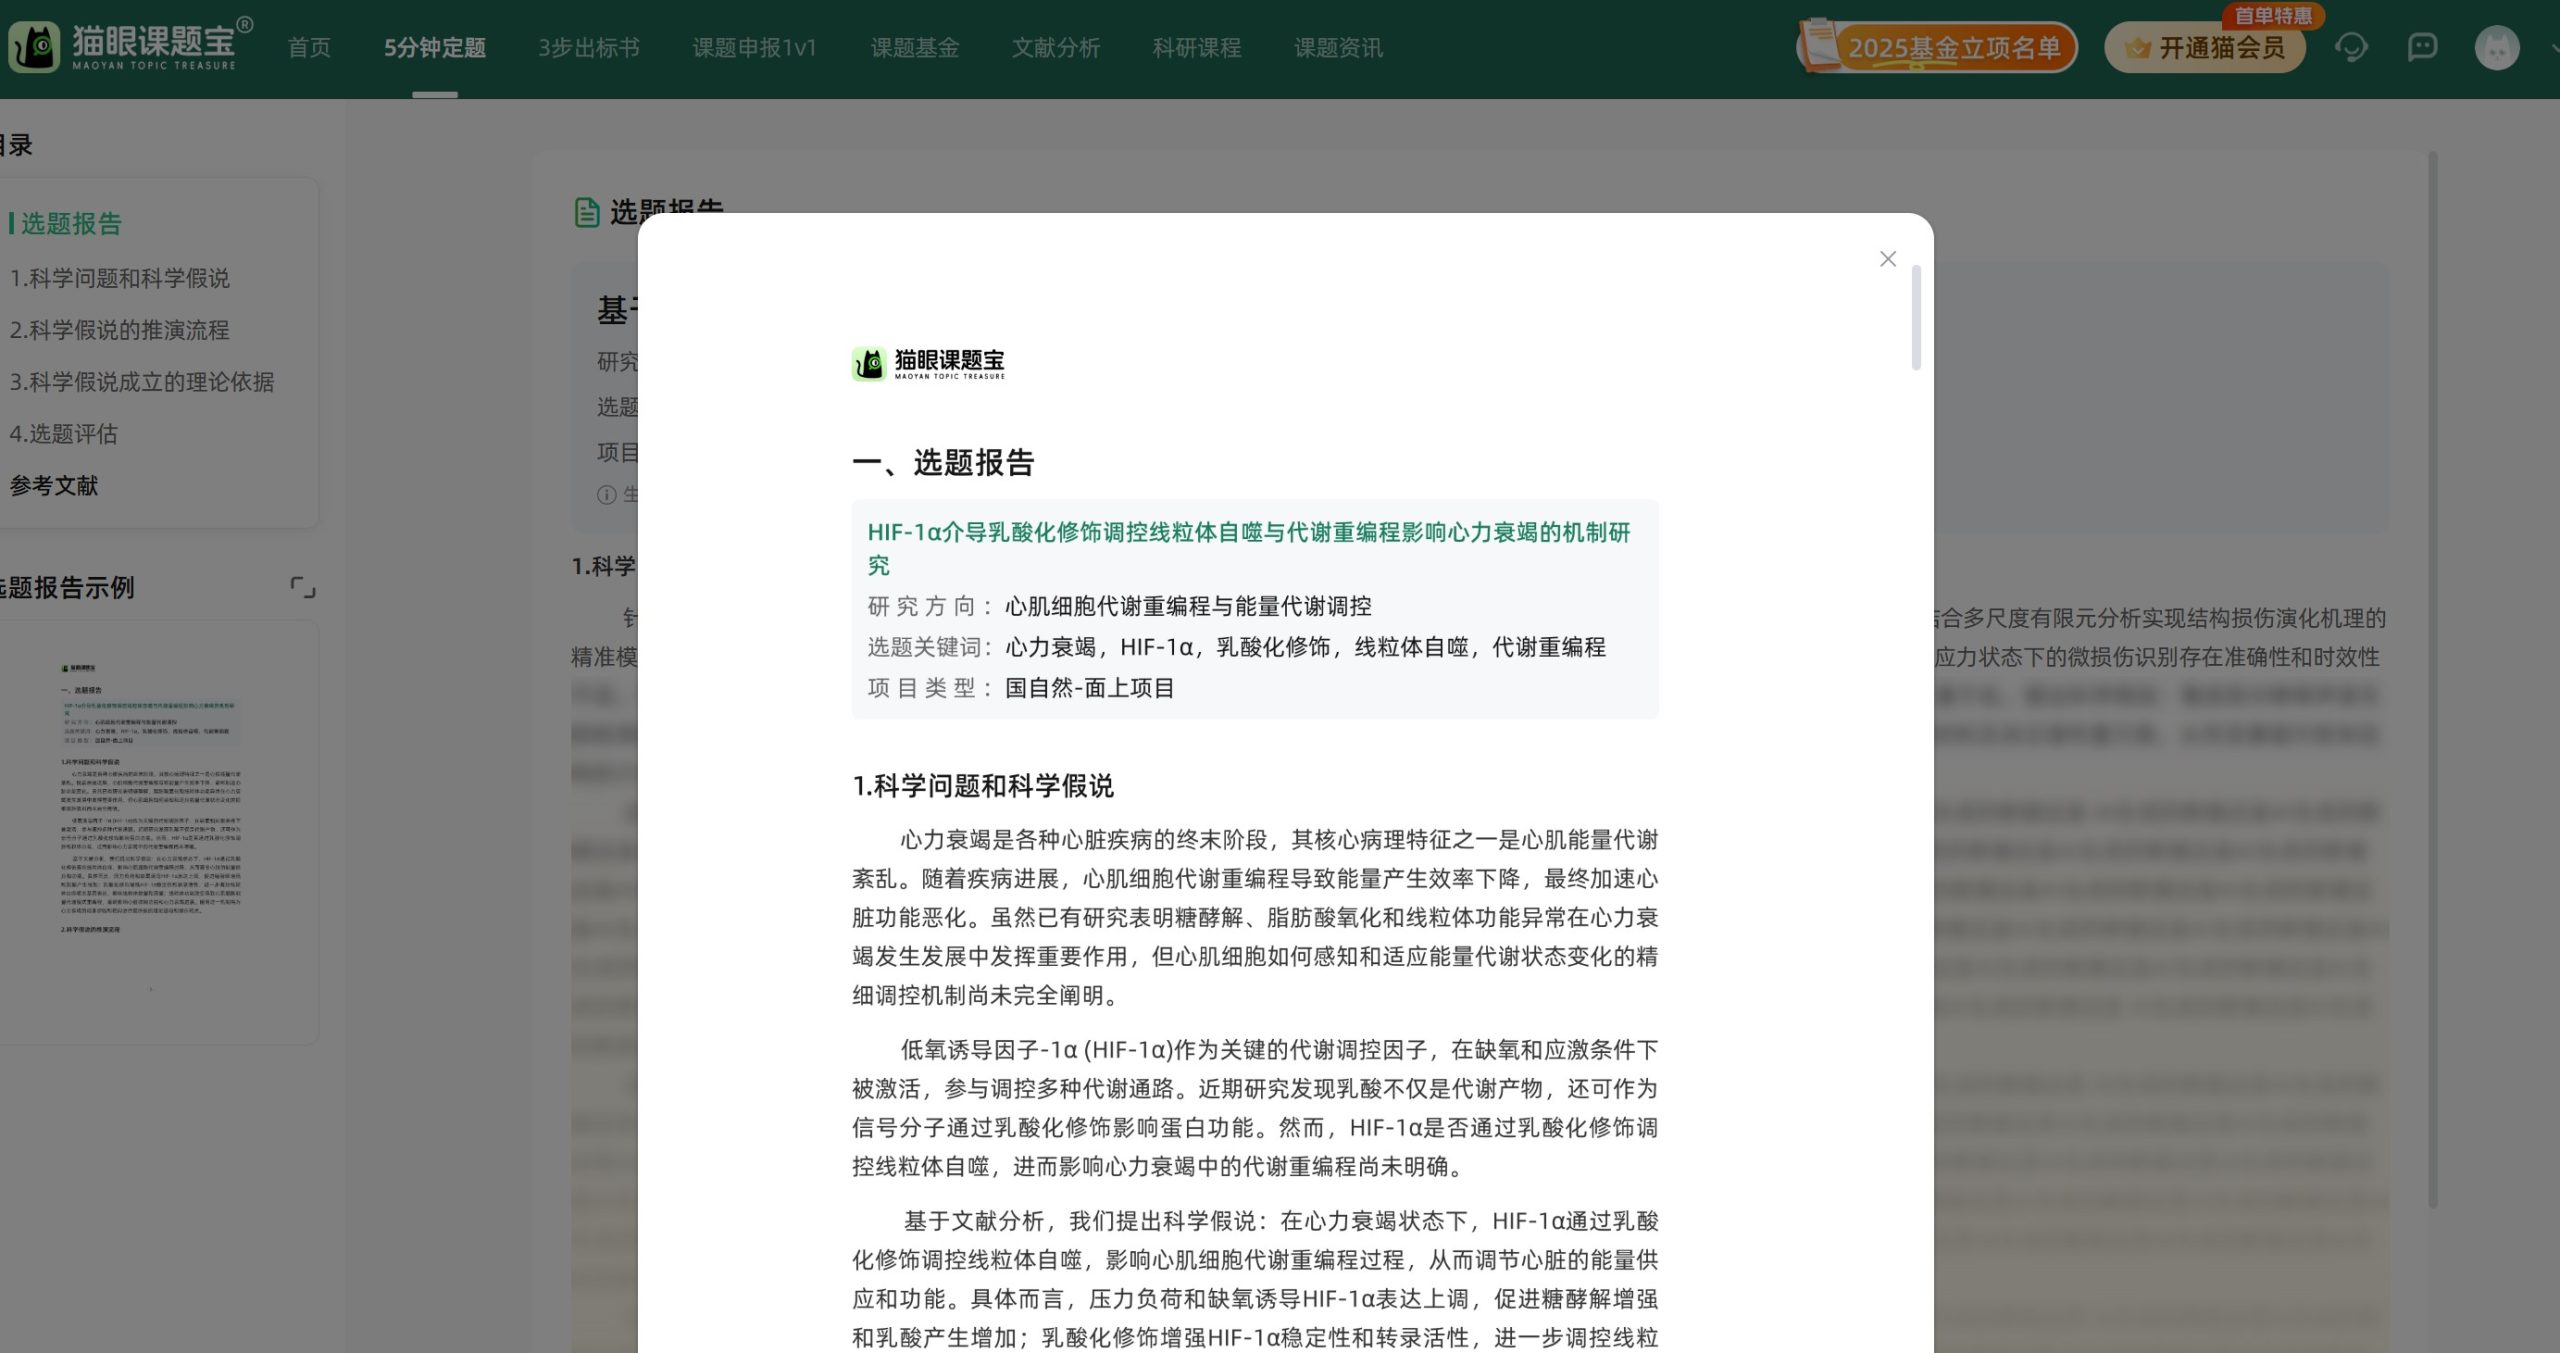2560x1353 pixels.
Task: Click the info icon in the report summary card
Action: tap(605, 493)
